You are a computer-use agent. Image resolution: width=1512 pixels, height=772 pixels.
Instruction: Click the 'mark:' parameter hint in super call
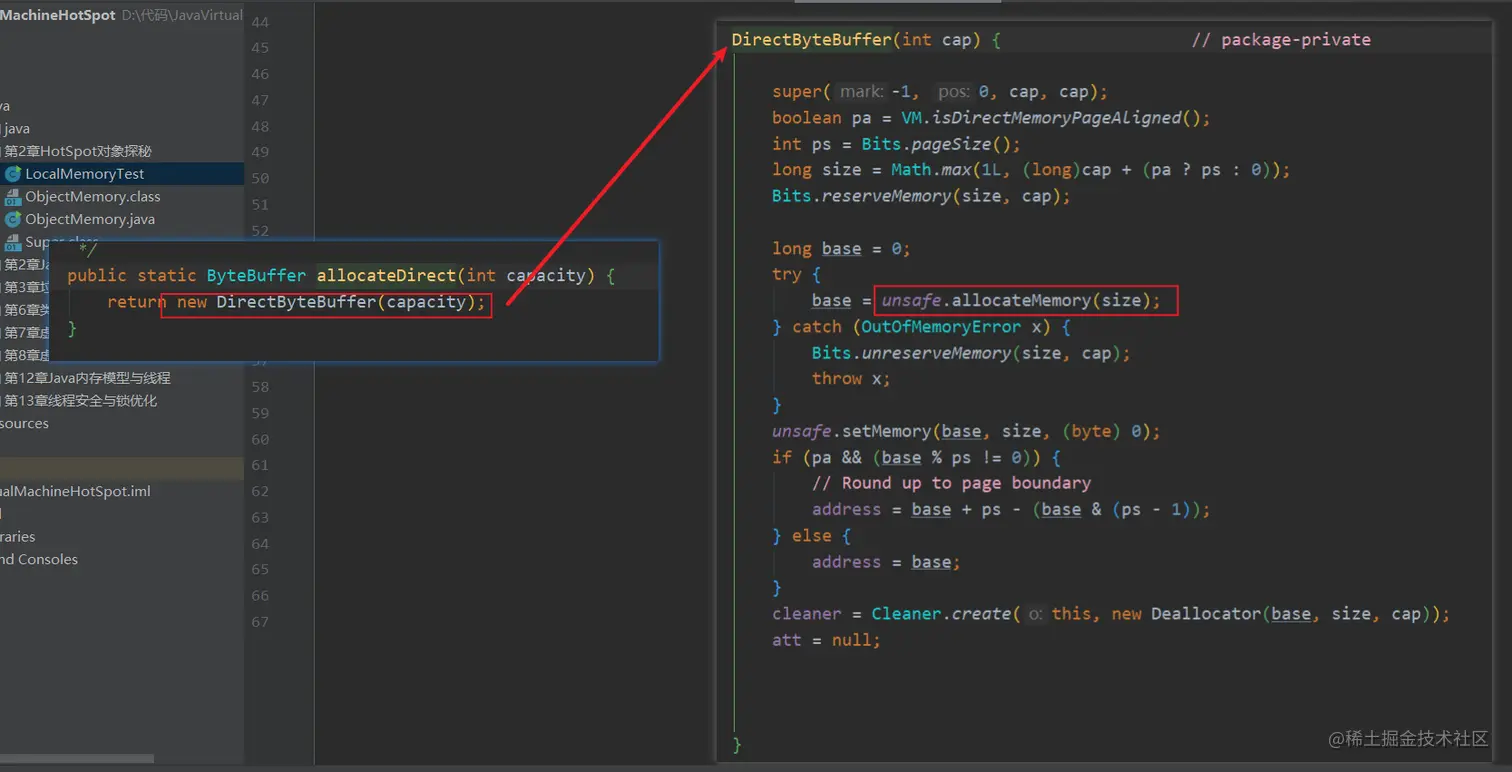(861, 92)
